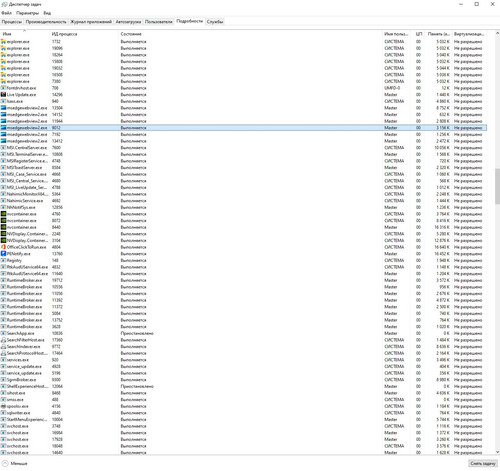
Task: Select the MSI.TerminalServer process row
Action: coord(243,154)
